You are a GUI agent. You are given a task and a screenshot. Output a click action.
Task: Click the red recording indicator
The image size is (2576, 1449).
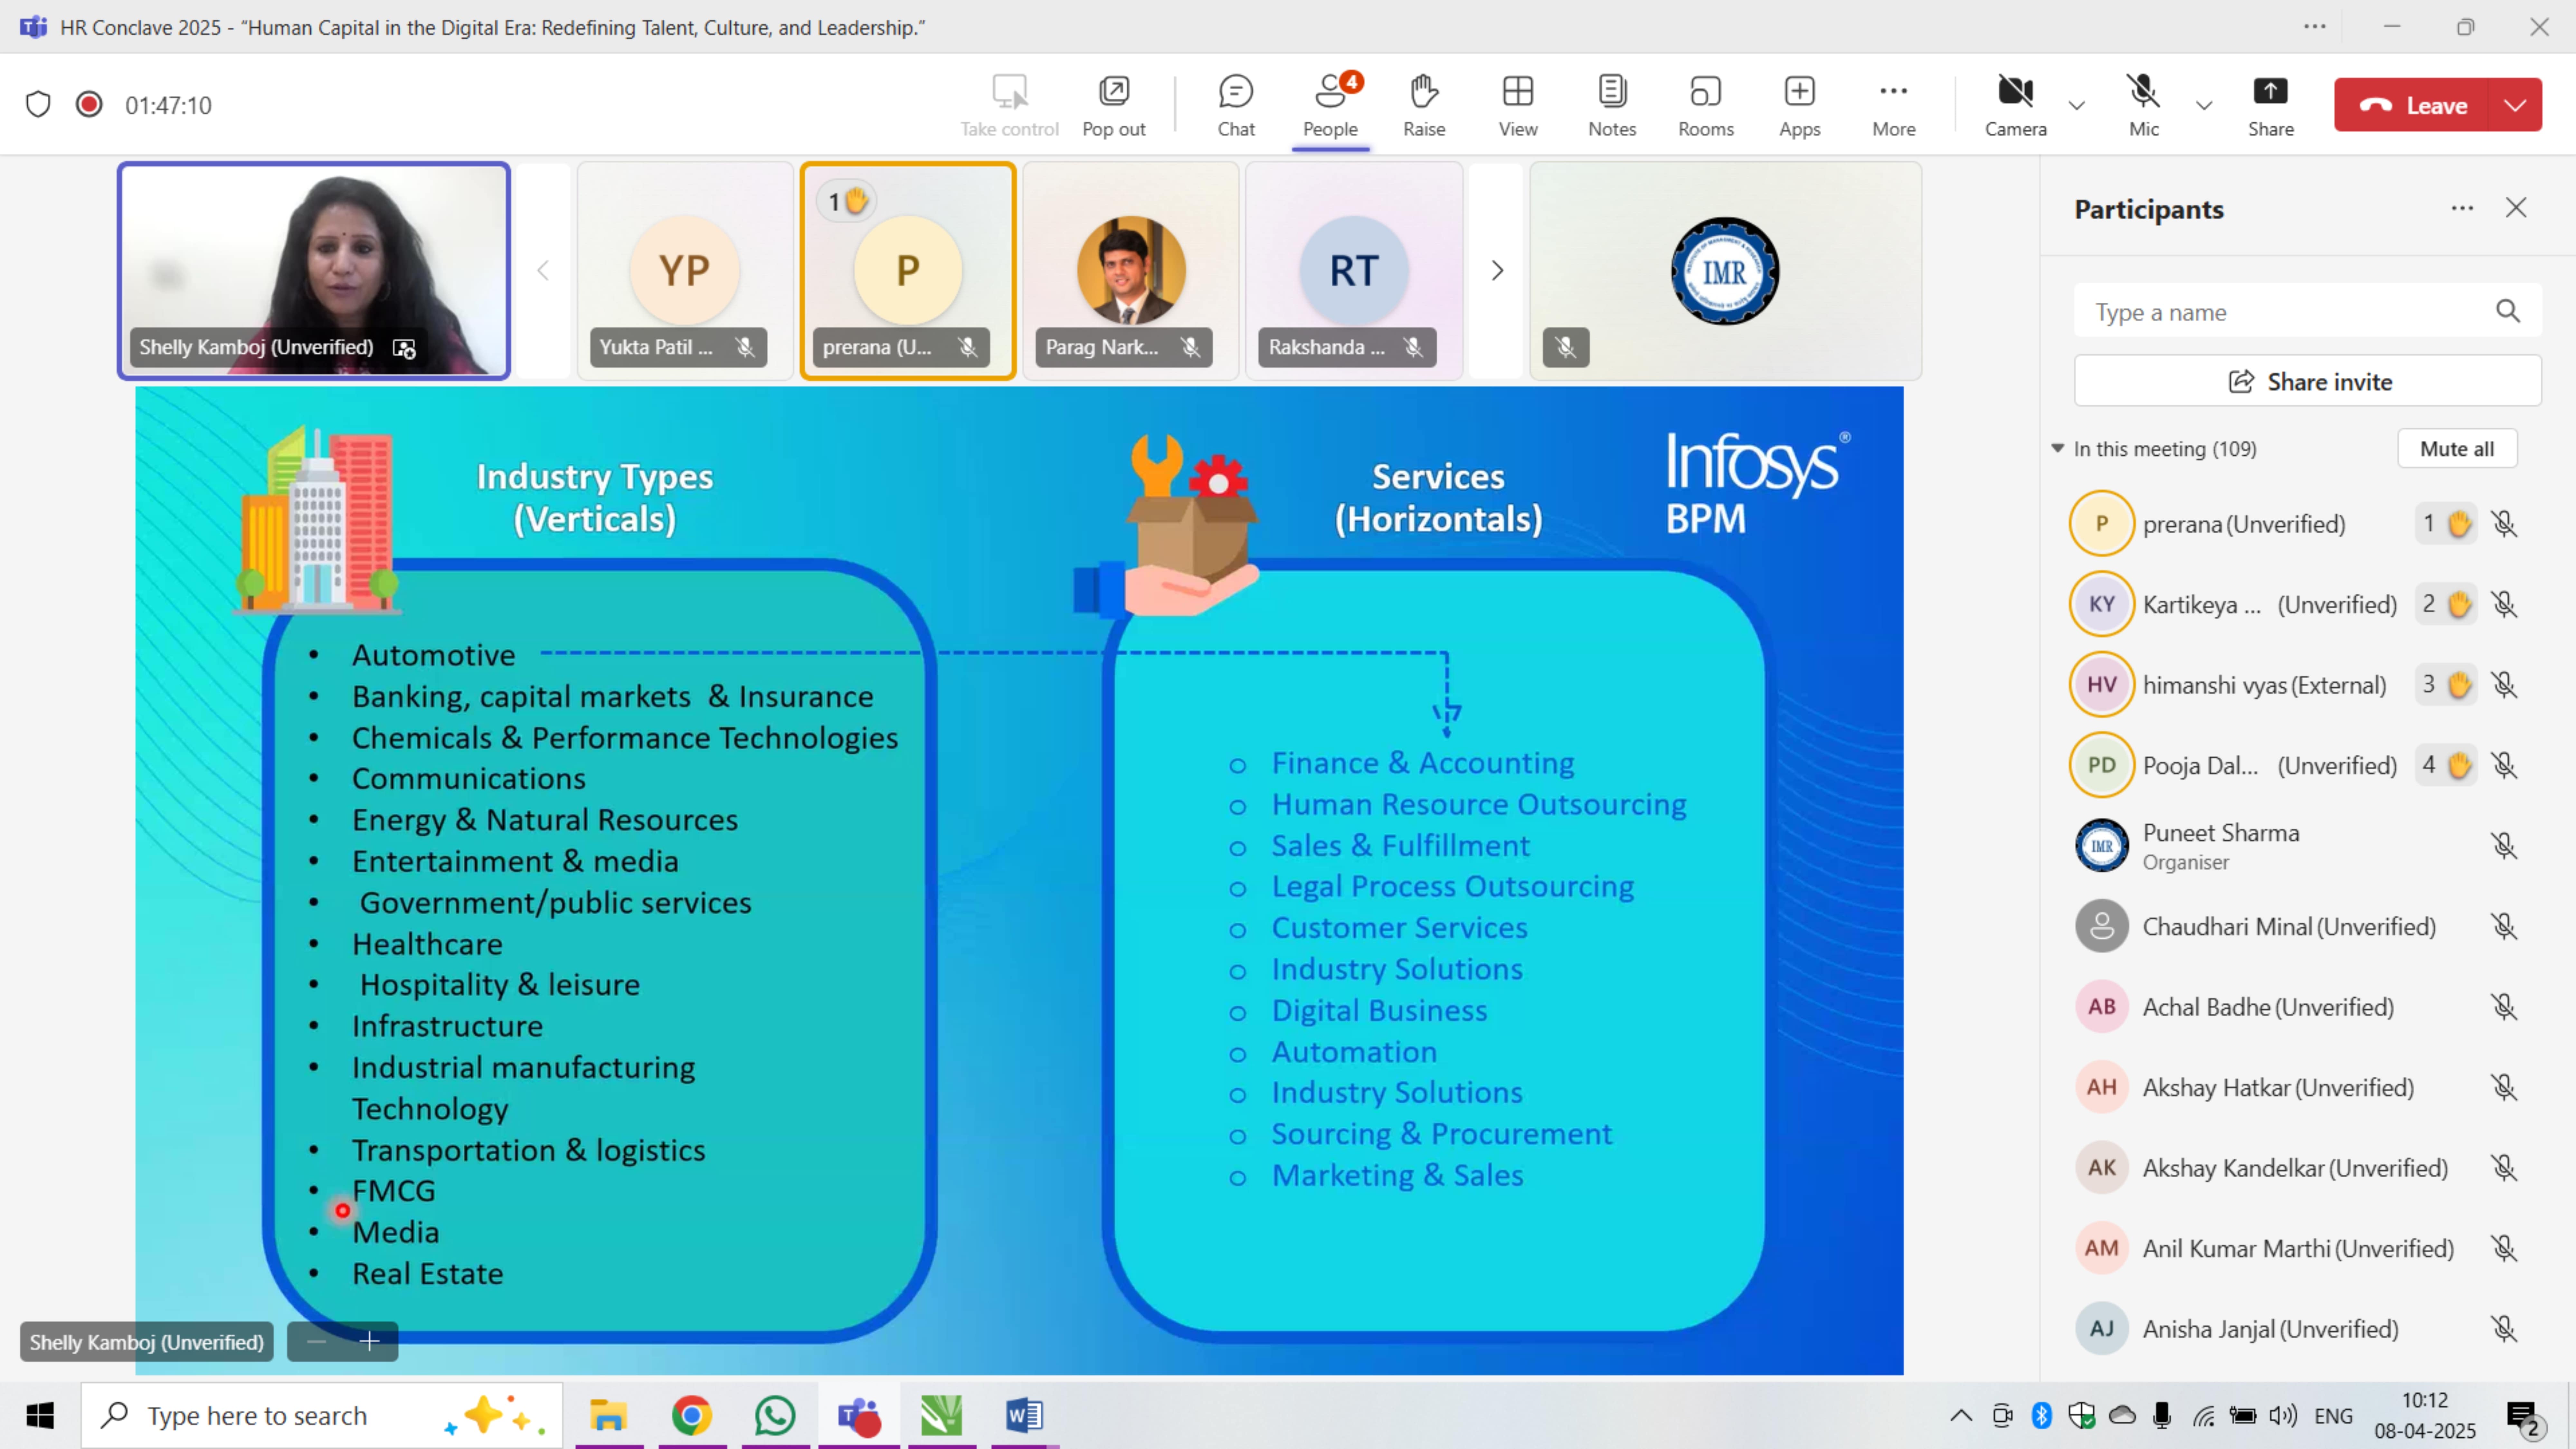pyautogui.click(x=89, y=104)
